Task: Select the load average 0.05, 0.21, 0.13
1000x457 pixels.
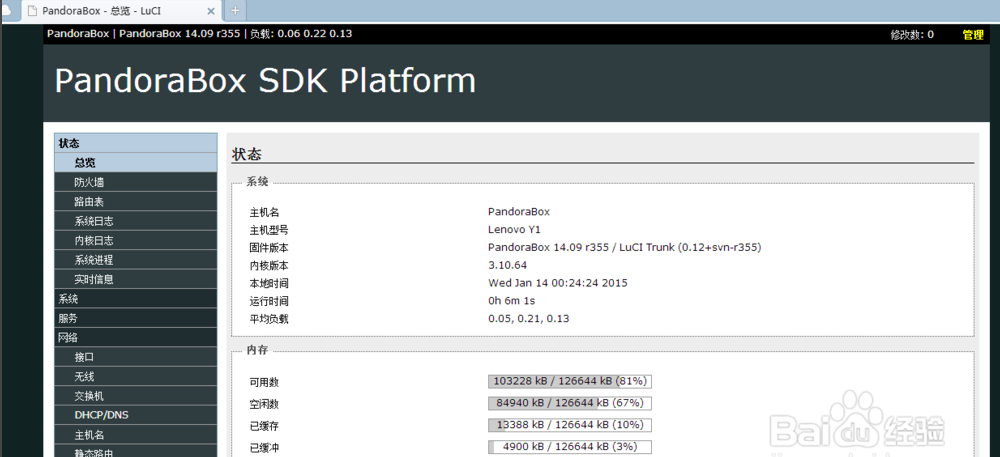Action: point(529,319)
